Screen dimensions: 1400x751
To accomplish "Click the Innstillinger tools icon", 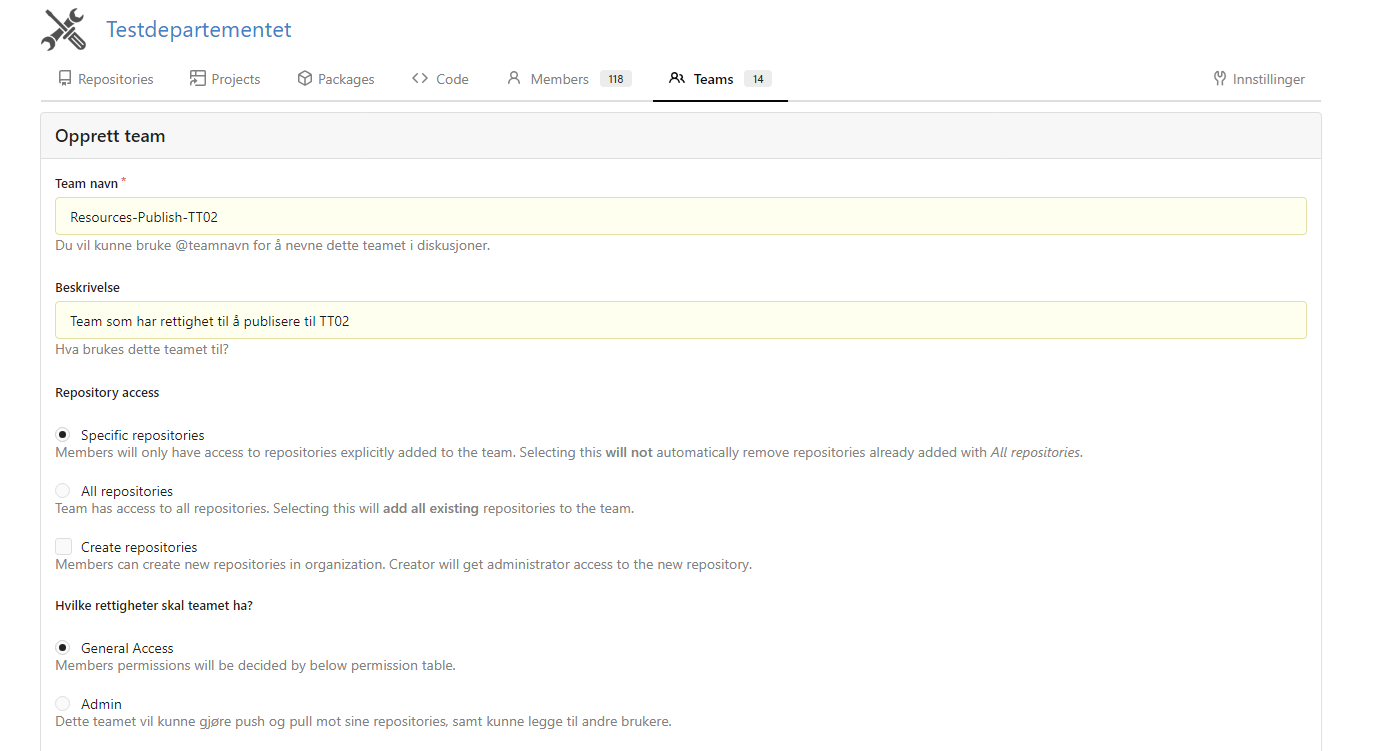I will (1220, 79).
